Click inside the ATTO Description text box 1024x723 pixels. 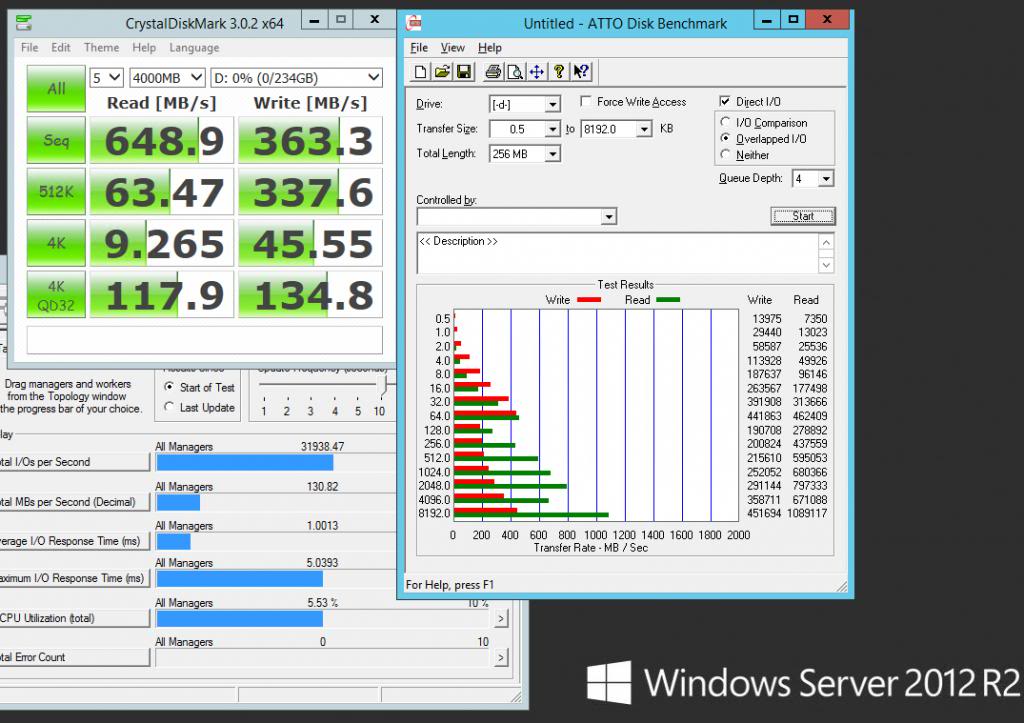(x=617, y=253)
